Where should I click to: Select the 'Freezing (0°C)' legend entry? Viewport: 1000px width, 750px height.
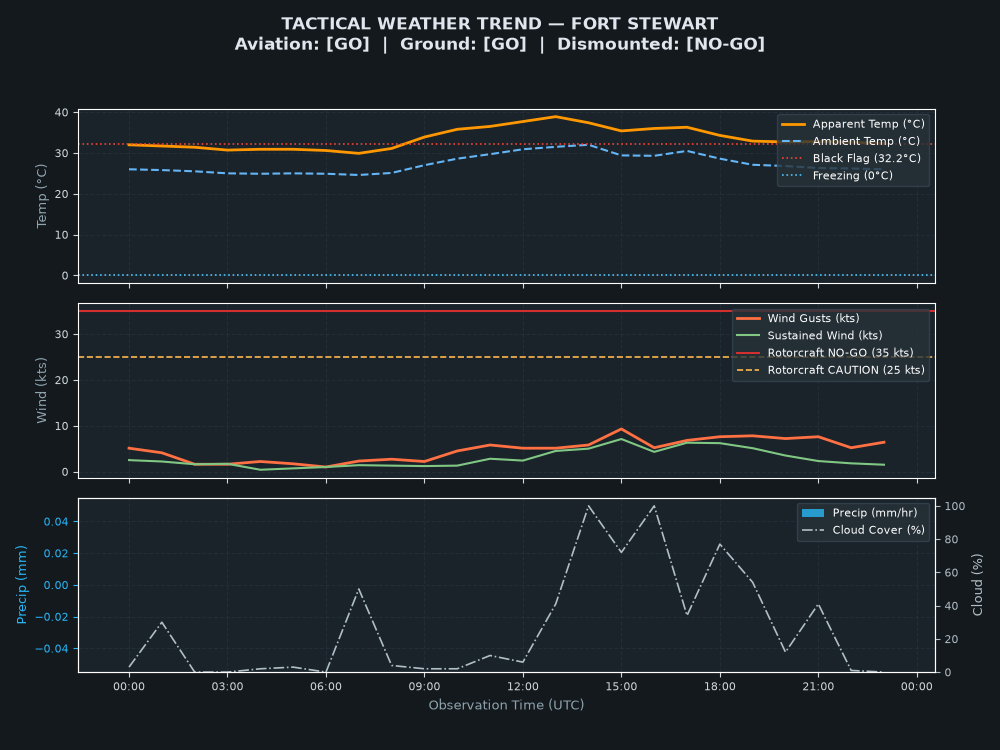tap(837, 175)
